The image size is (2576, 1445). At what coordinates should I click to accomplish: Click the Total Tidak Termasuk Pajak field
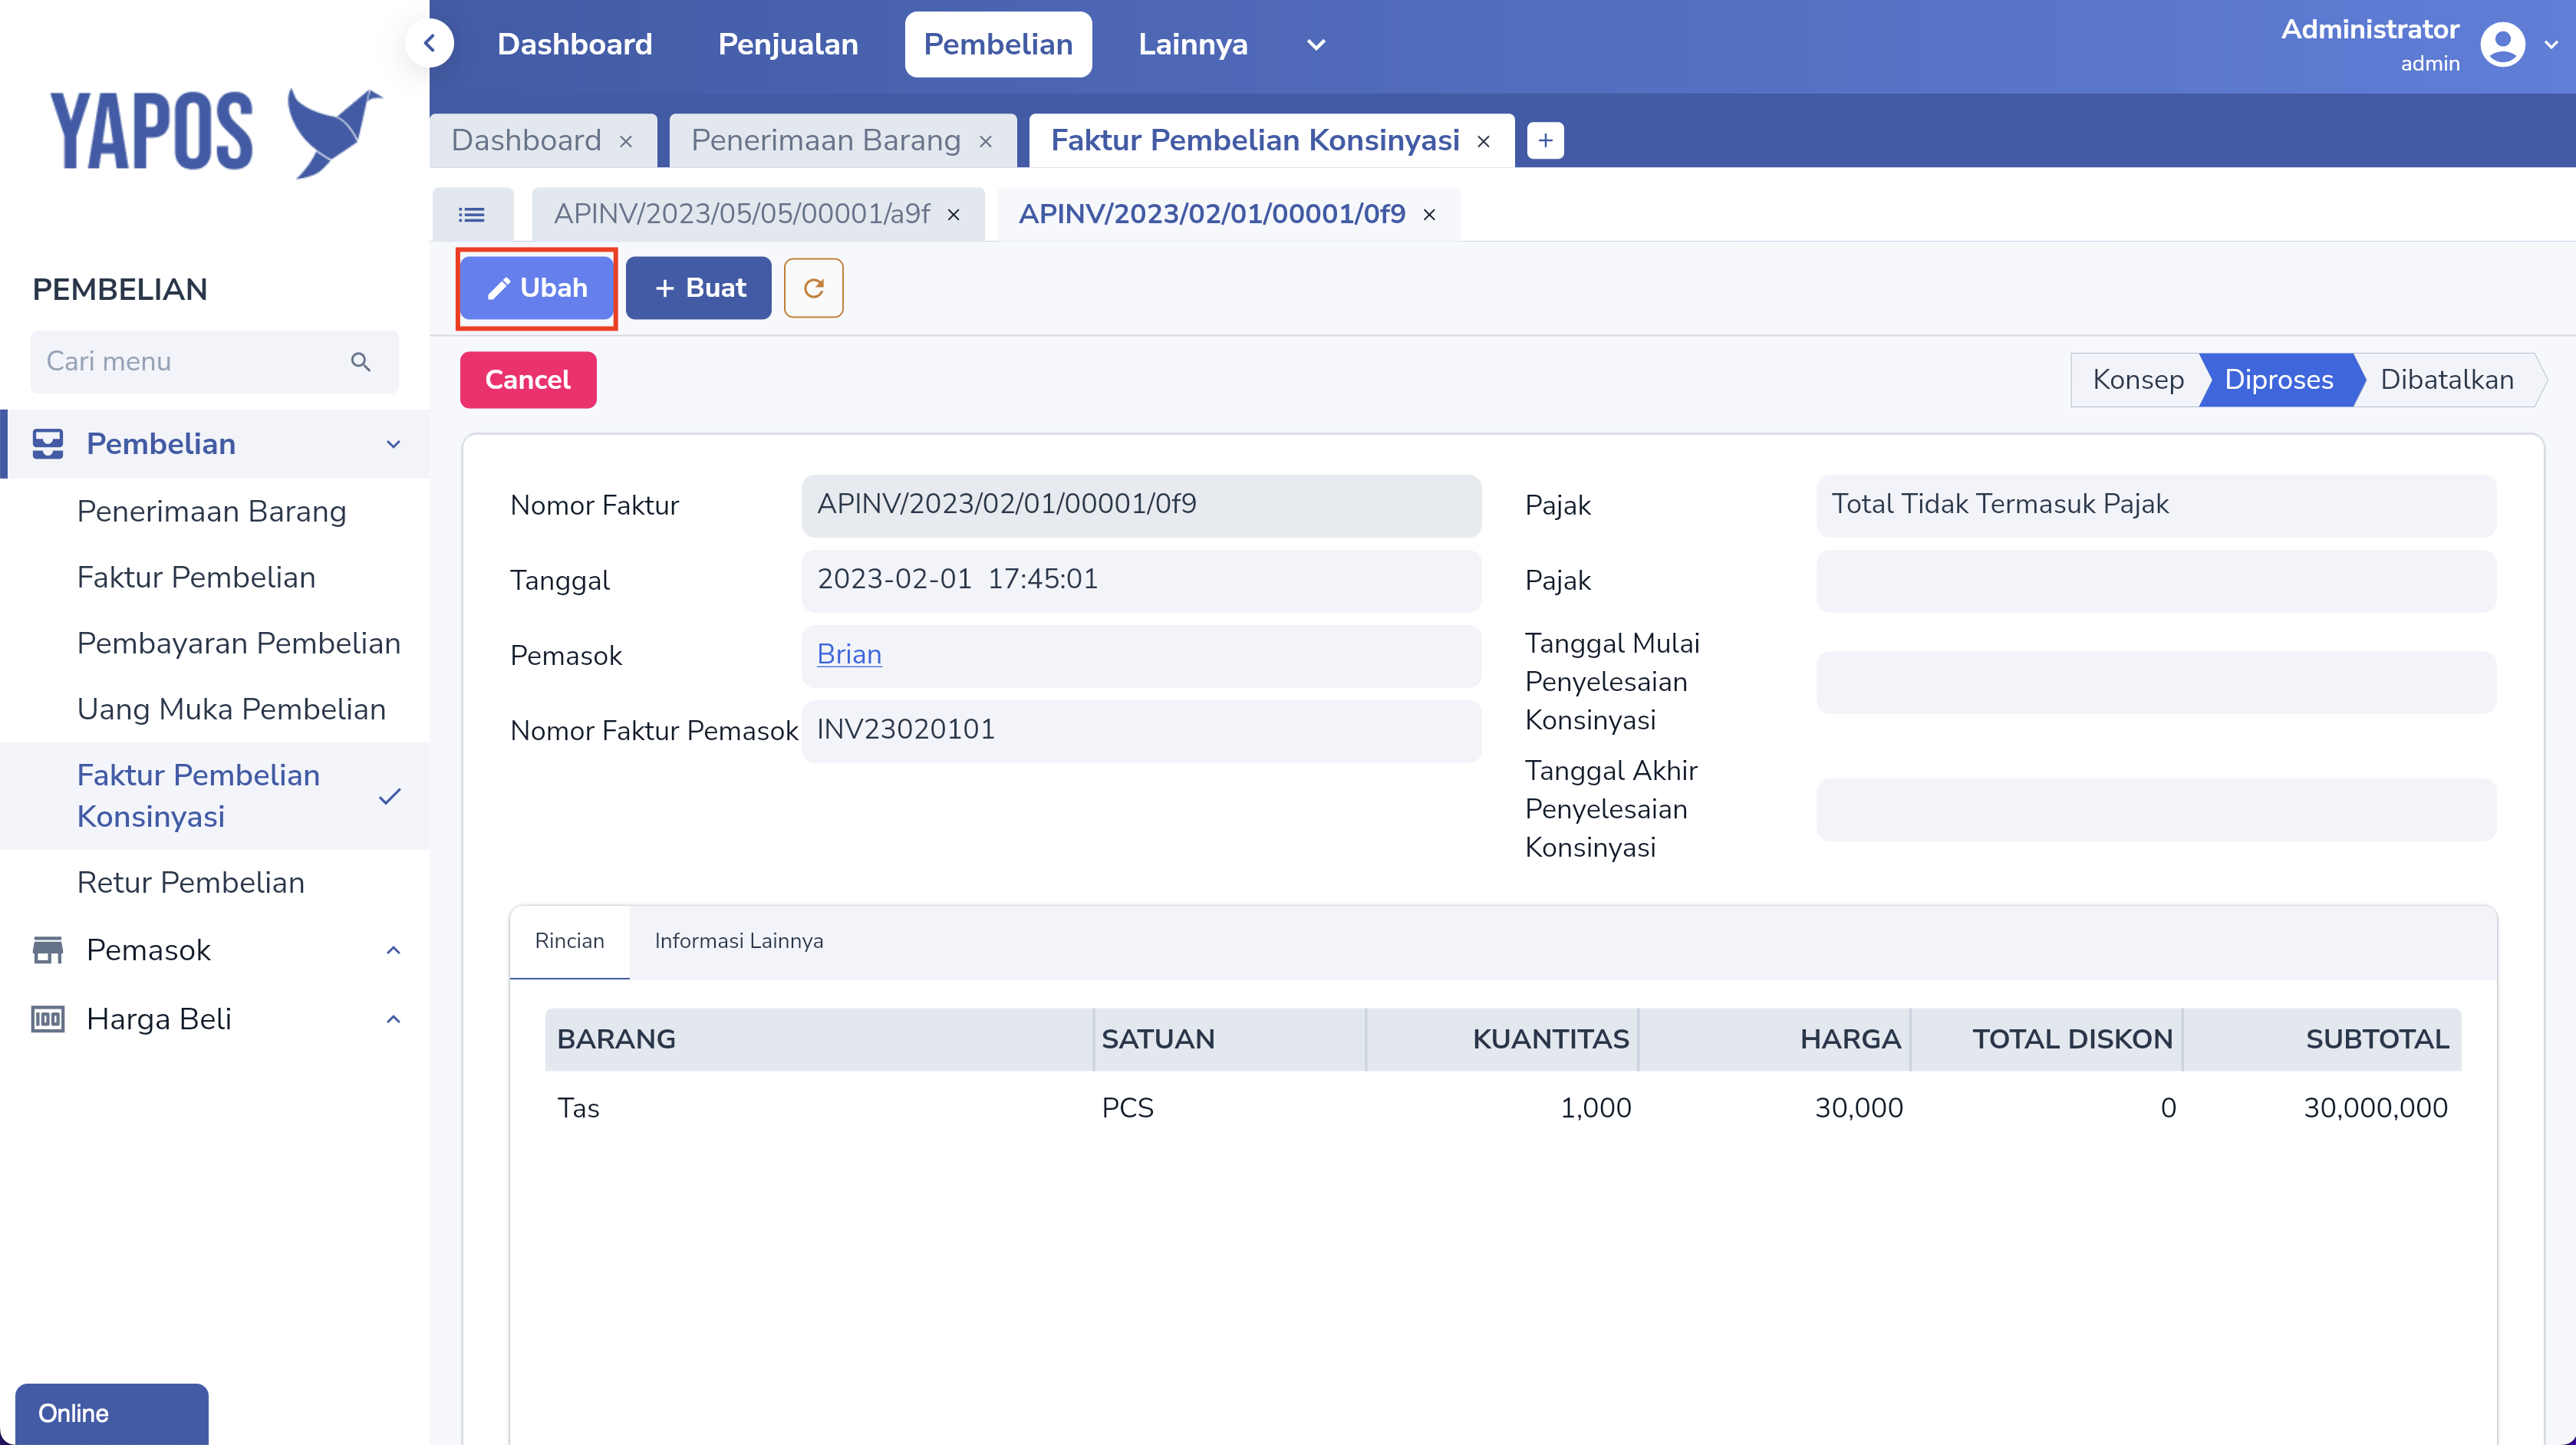coord(2156,505)
